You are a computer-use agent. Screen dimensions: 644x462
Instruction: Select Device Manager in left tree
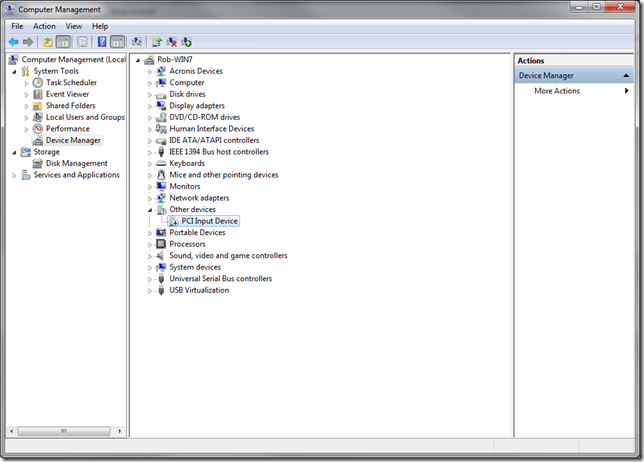(x=73, y=140)
